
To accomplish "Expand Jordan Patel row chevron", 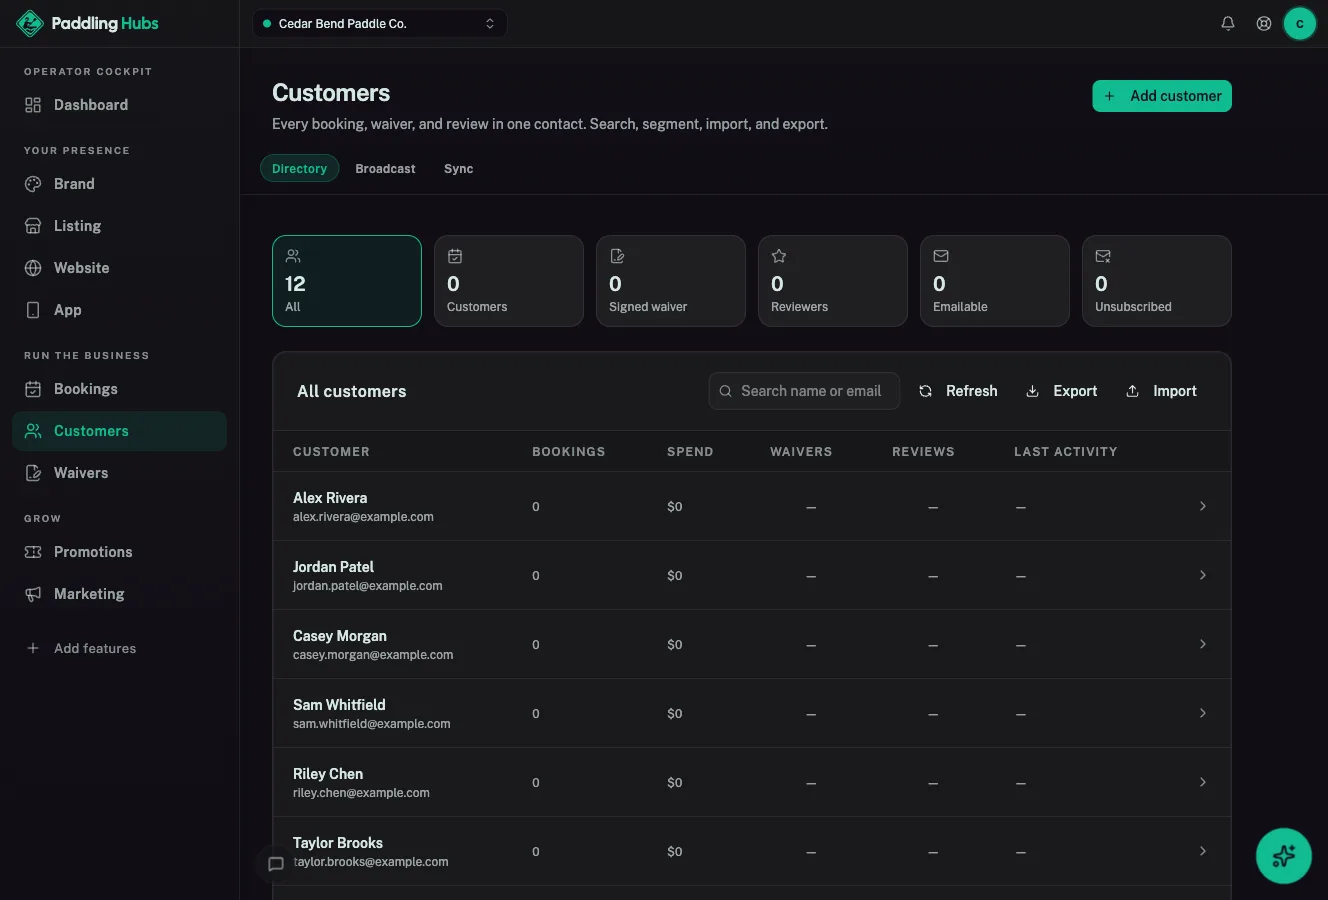I will [1202, 575].
